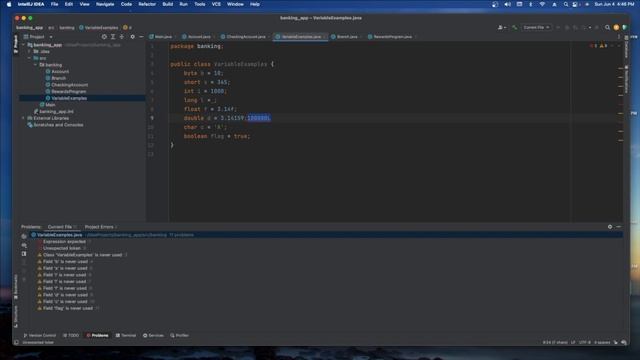640x360 pixels.
Task: Expand External Libraries node
Action: pos(24,118)
